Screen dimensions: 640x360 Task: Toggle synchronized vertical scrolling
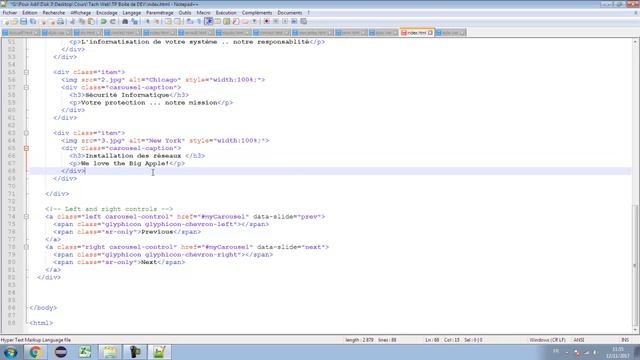click(x=168, y=21)
